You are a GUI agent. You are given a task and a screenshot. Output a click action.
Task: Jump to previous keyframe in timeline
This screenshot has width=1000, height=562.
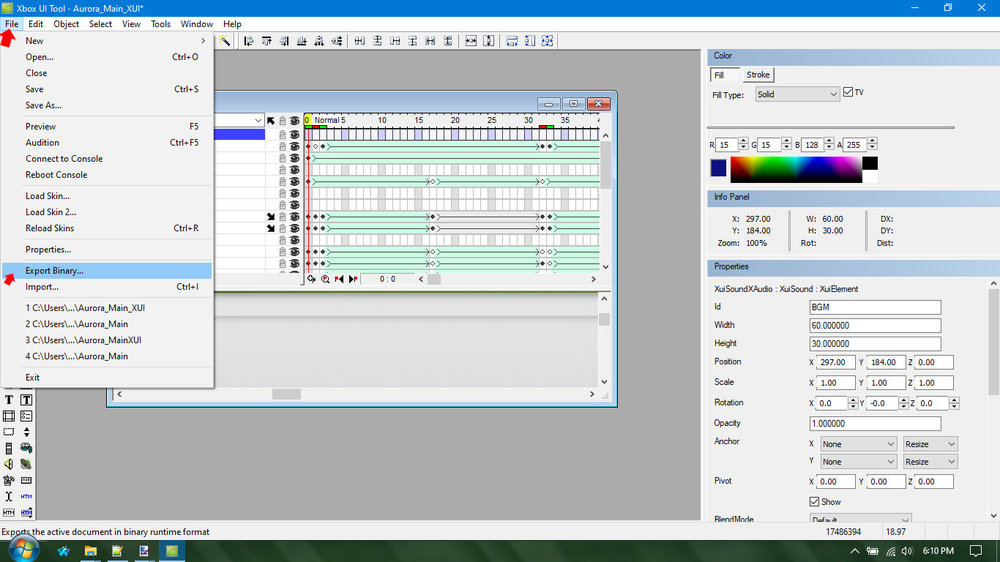[339, 279]
